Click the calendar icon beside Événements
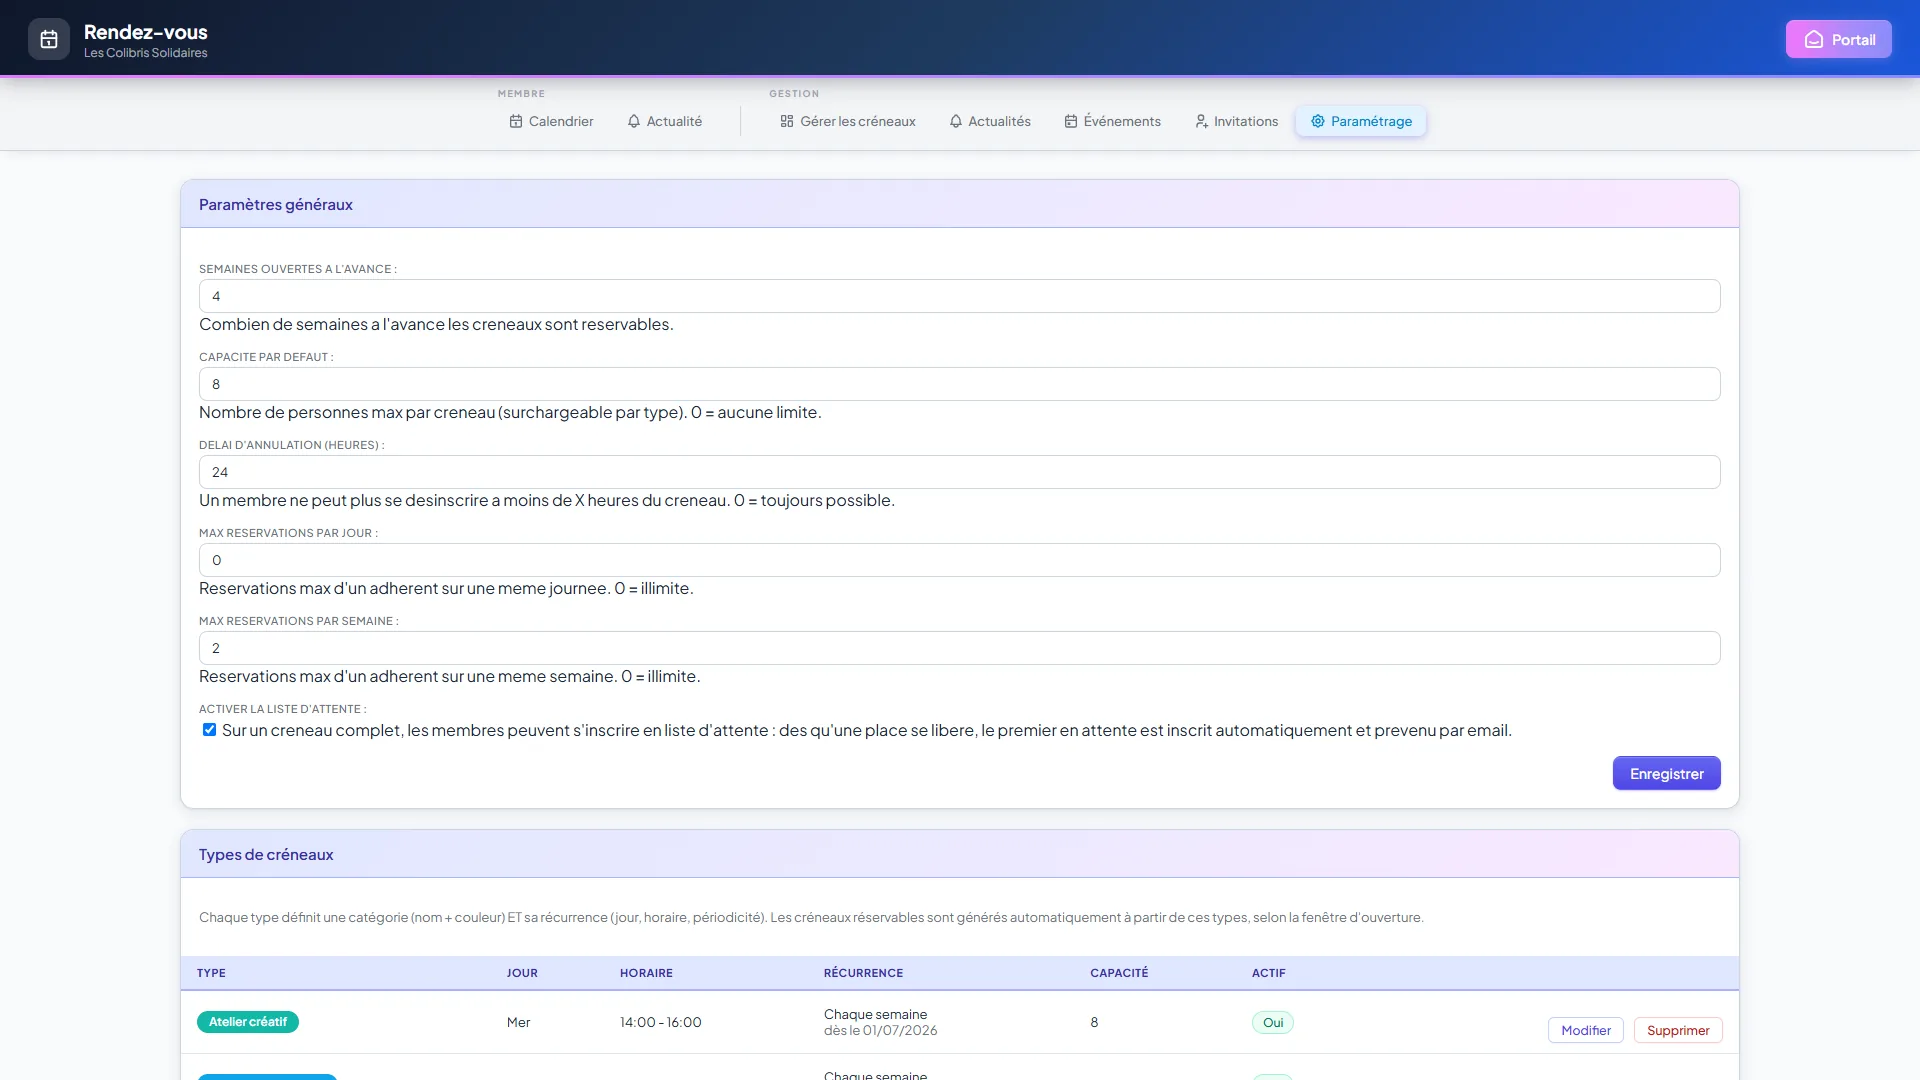Viewport: 1920px width, 1080px height. (1071, 121)
